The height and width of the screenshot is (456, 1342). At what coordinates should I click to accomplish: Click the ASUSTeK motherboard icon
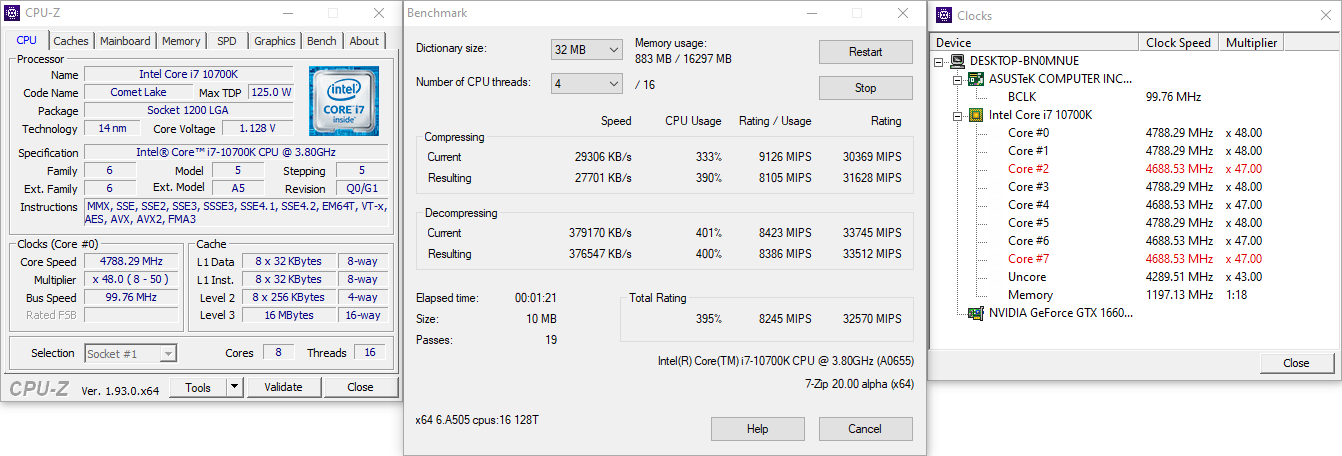976,79
